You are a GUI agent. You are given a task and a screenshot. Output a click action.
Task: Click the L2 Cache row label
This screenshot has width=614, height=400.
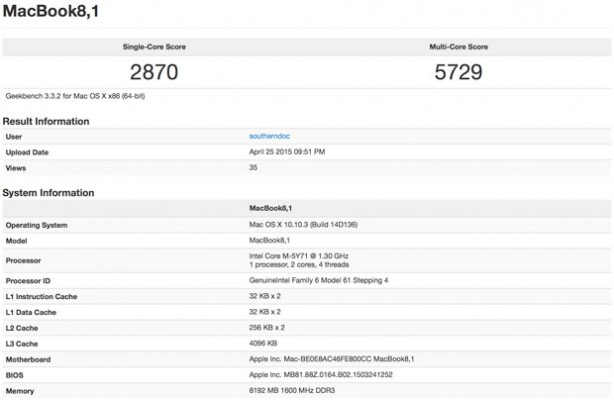[x=22, y=328]
